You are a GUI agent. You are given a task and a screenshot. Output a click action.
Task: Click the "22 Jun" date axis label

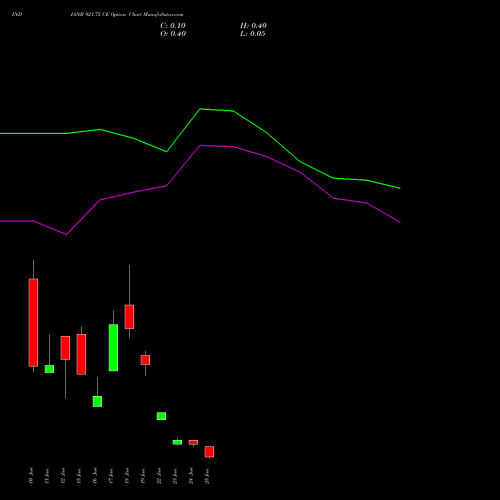point(159,476)
